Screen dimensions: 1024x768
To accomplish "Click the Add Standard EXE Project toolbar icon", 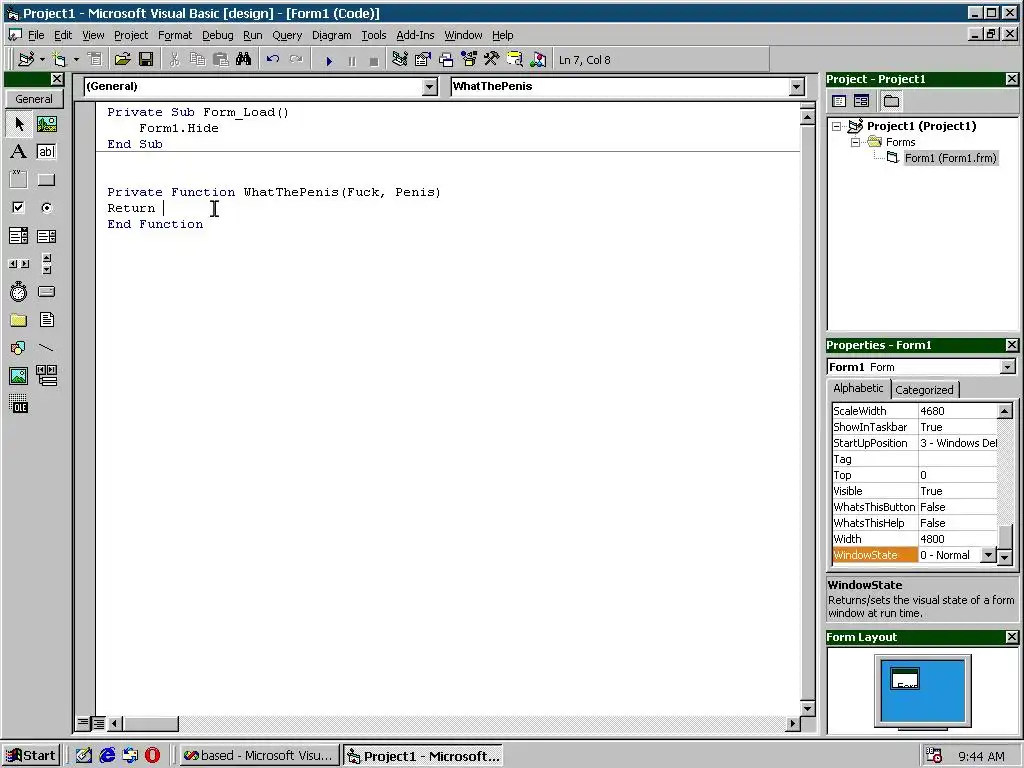I will click(26, 60).
